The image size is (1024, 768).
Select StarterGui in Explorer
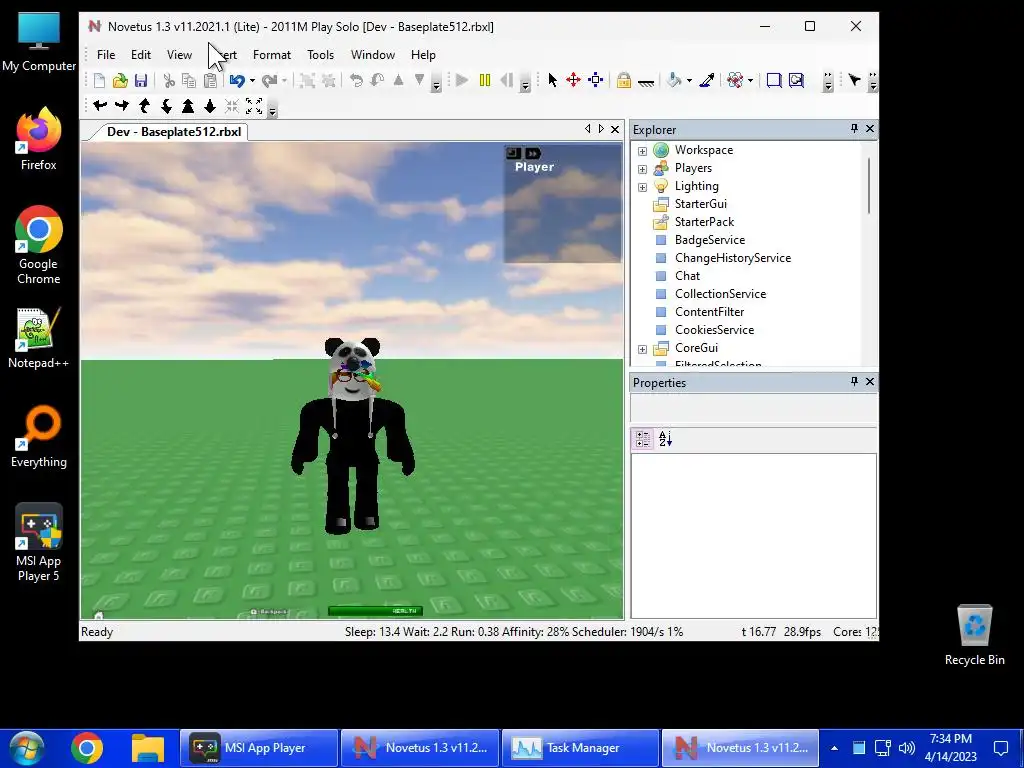[x=701, y=204]
